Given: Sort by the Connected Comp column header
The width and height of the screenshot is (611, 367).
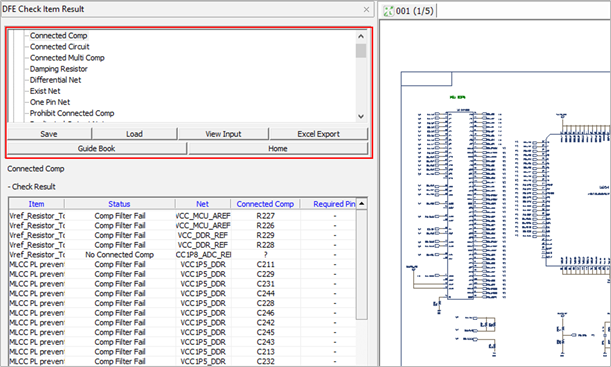Looking at the screenshot, I should [265, 204].
